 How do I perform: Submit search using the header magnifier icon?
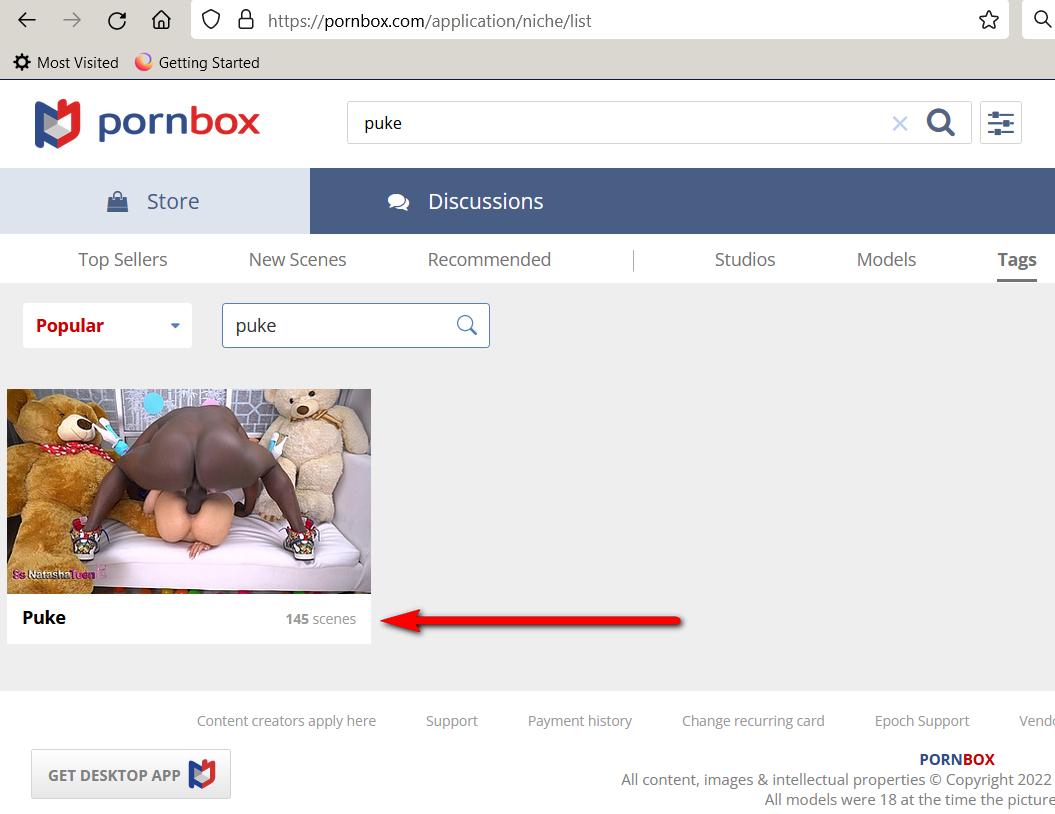coord(941,123)
